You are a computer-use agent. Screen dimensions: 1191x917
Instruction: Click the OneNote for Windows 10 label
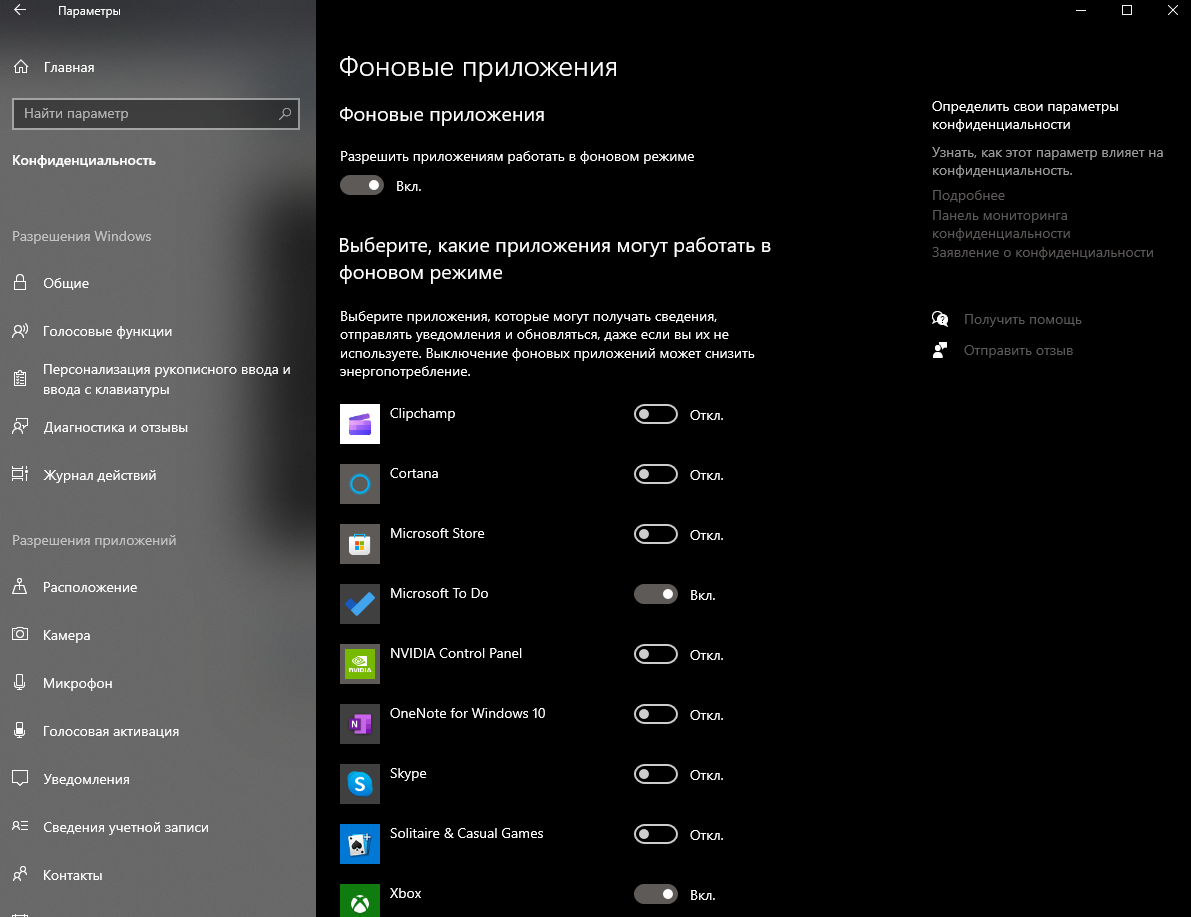(467, 713)
